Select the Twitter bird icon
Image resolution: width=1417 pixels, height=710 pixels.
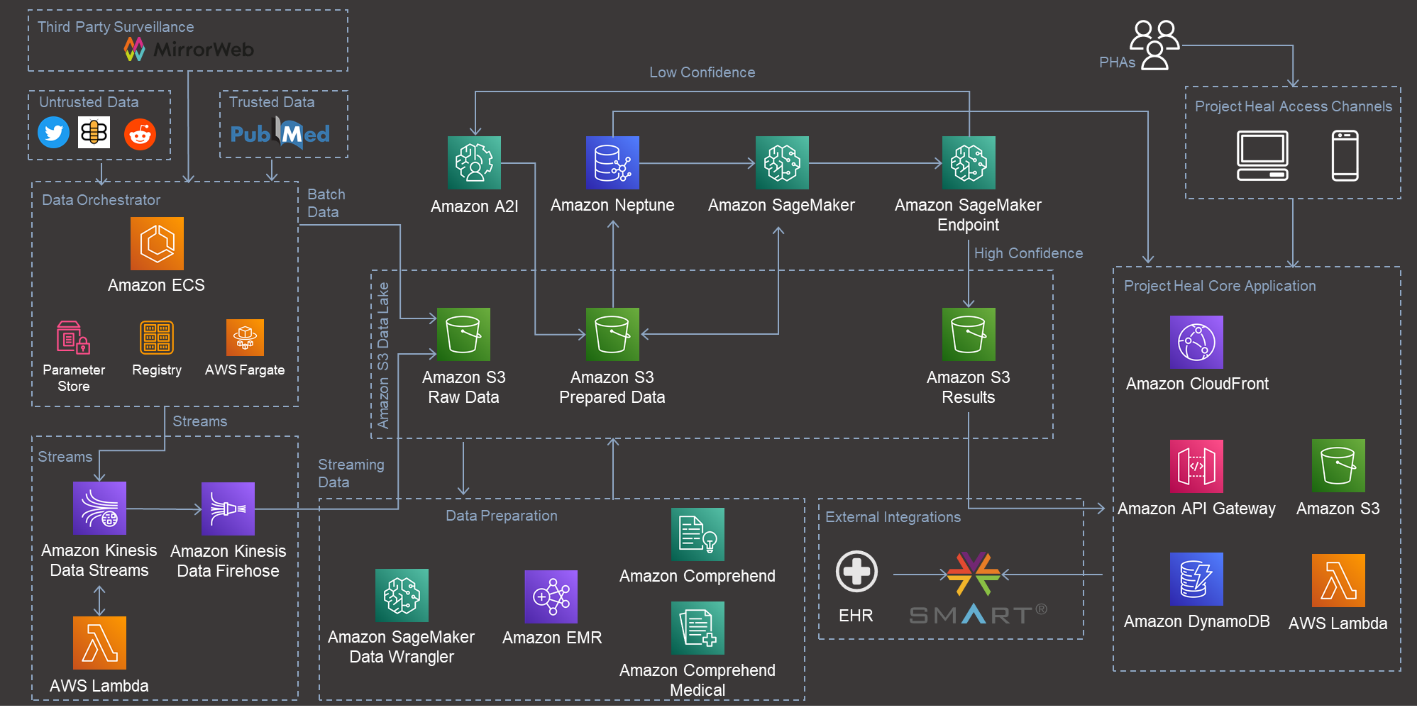pyautogui.click(x=53, y=133)
